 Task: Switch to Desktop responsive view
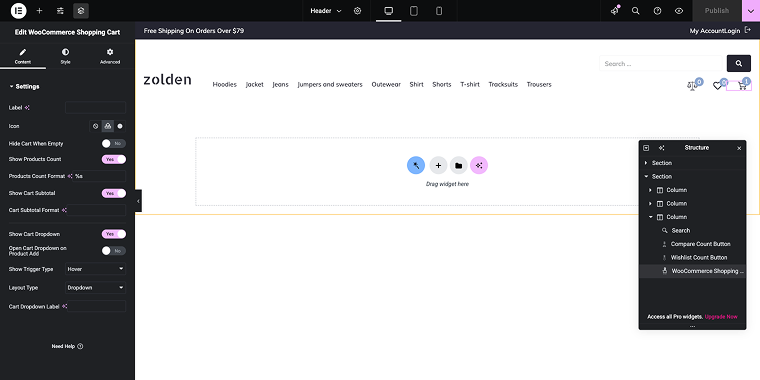(x=388, y=11)
